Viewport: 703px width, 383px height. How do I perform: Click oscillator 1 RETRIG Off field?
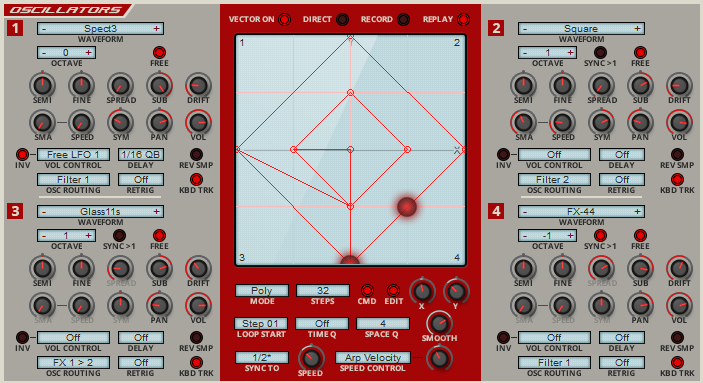[141, 180]
